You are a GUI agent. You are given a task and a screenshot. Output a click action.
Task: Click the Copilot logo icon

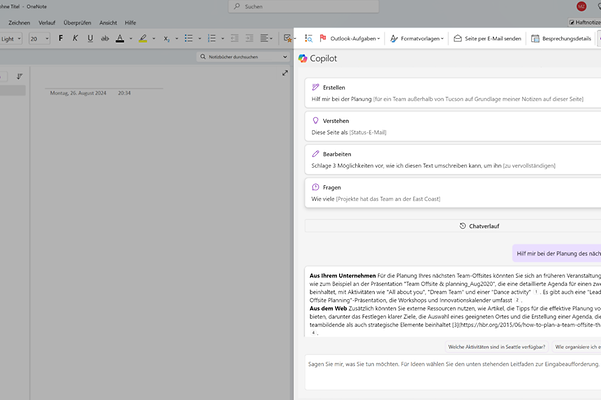coord(304,60)
